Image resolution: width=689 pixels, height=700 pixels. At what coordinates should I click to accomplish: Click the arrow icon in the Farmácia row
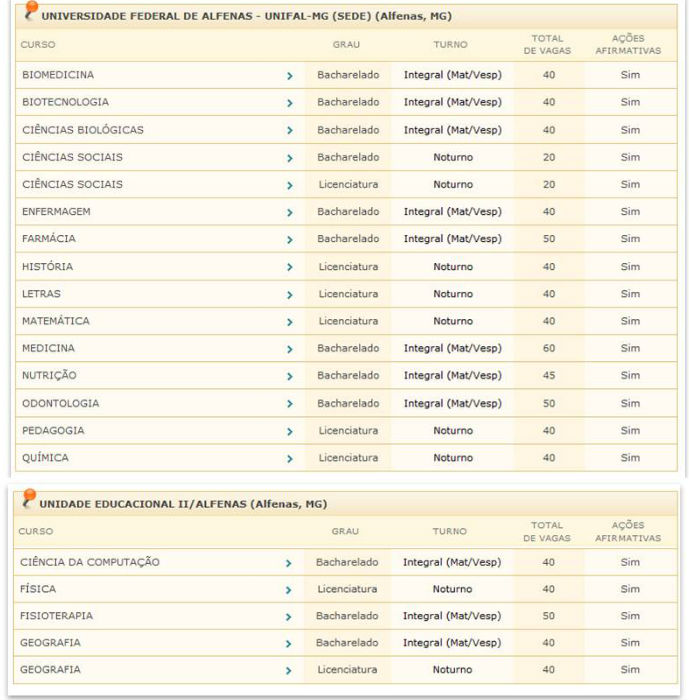click(289, 240)
